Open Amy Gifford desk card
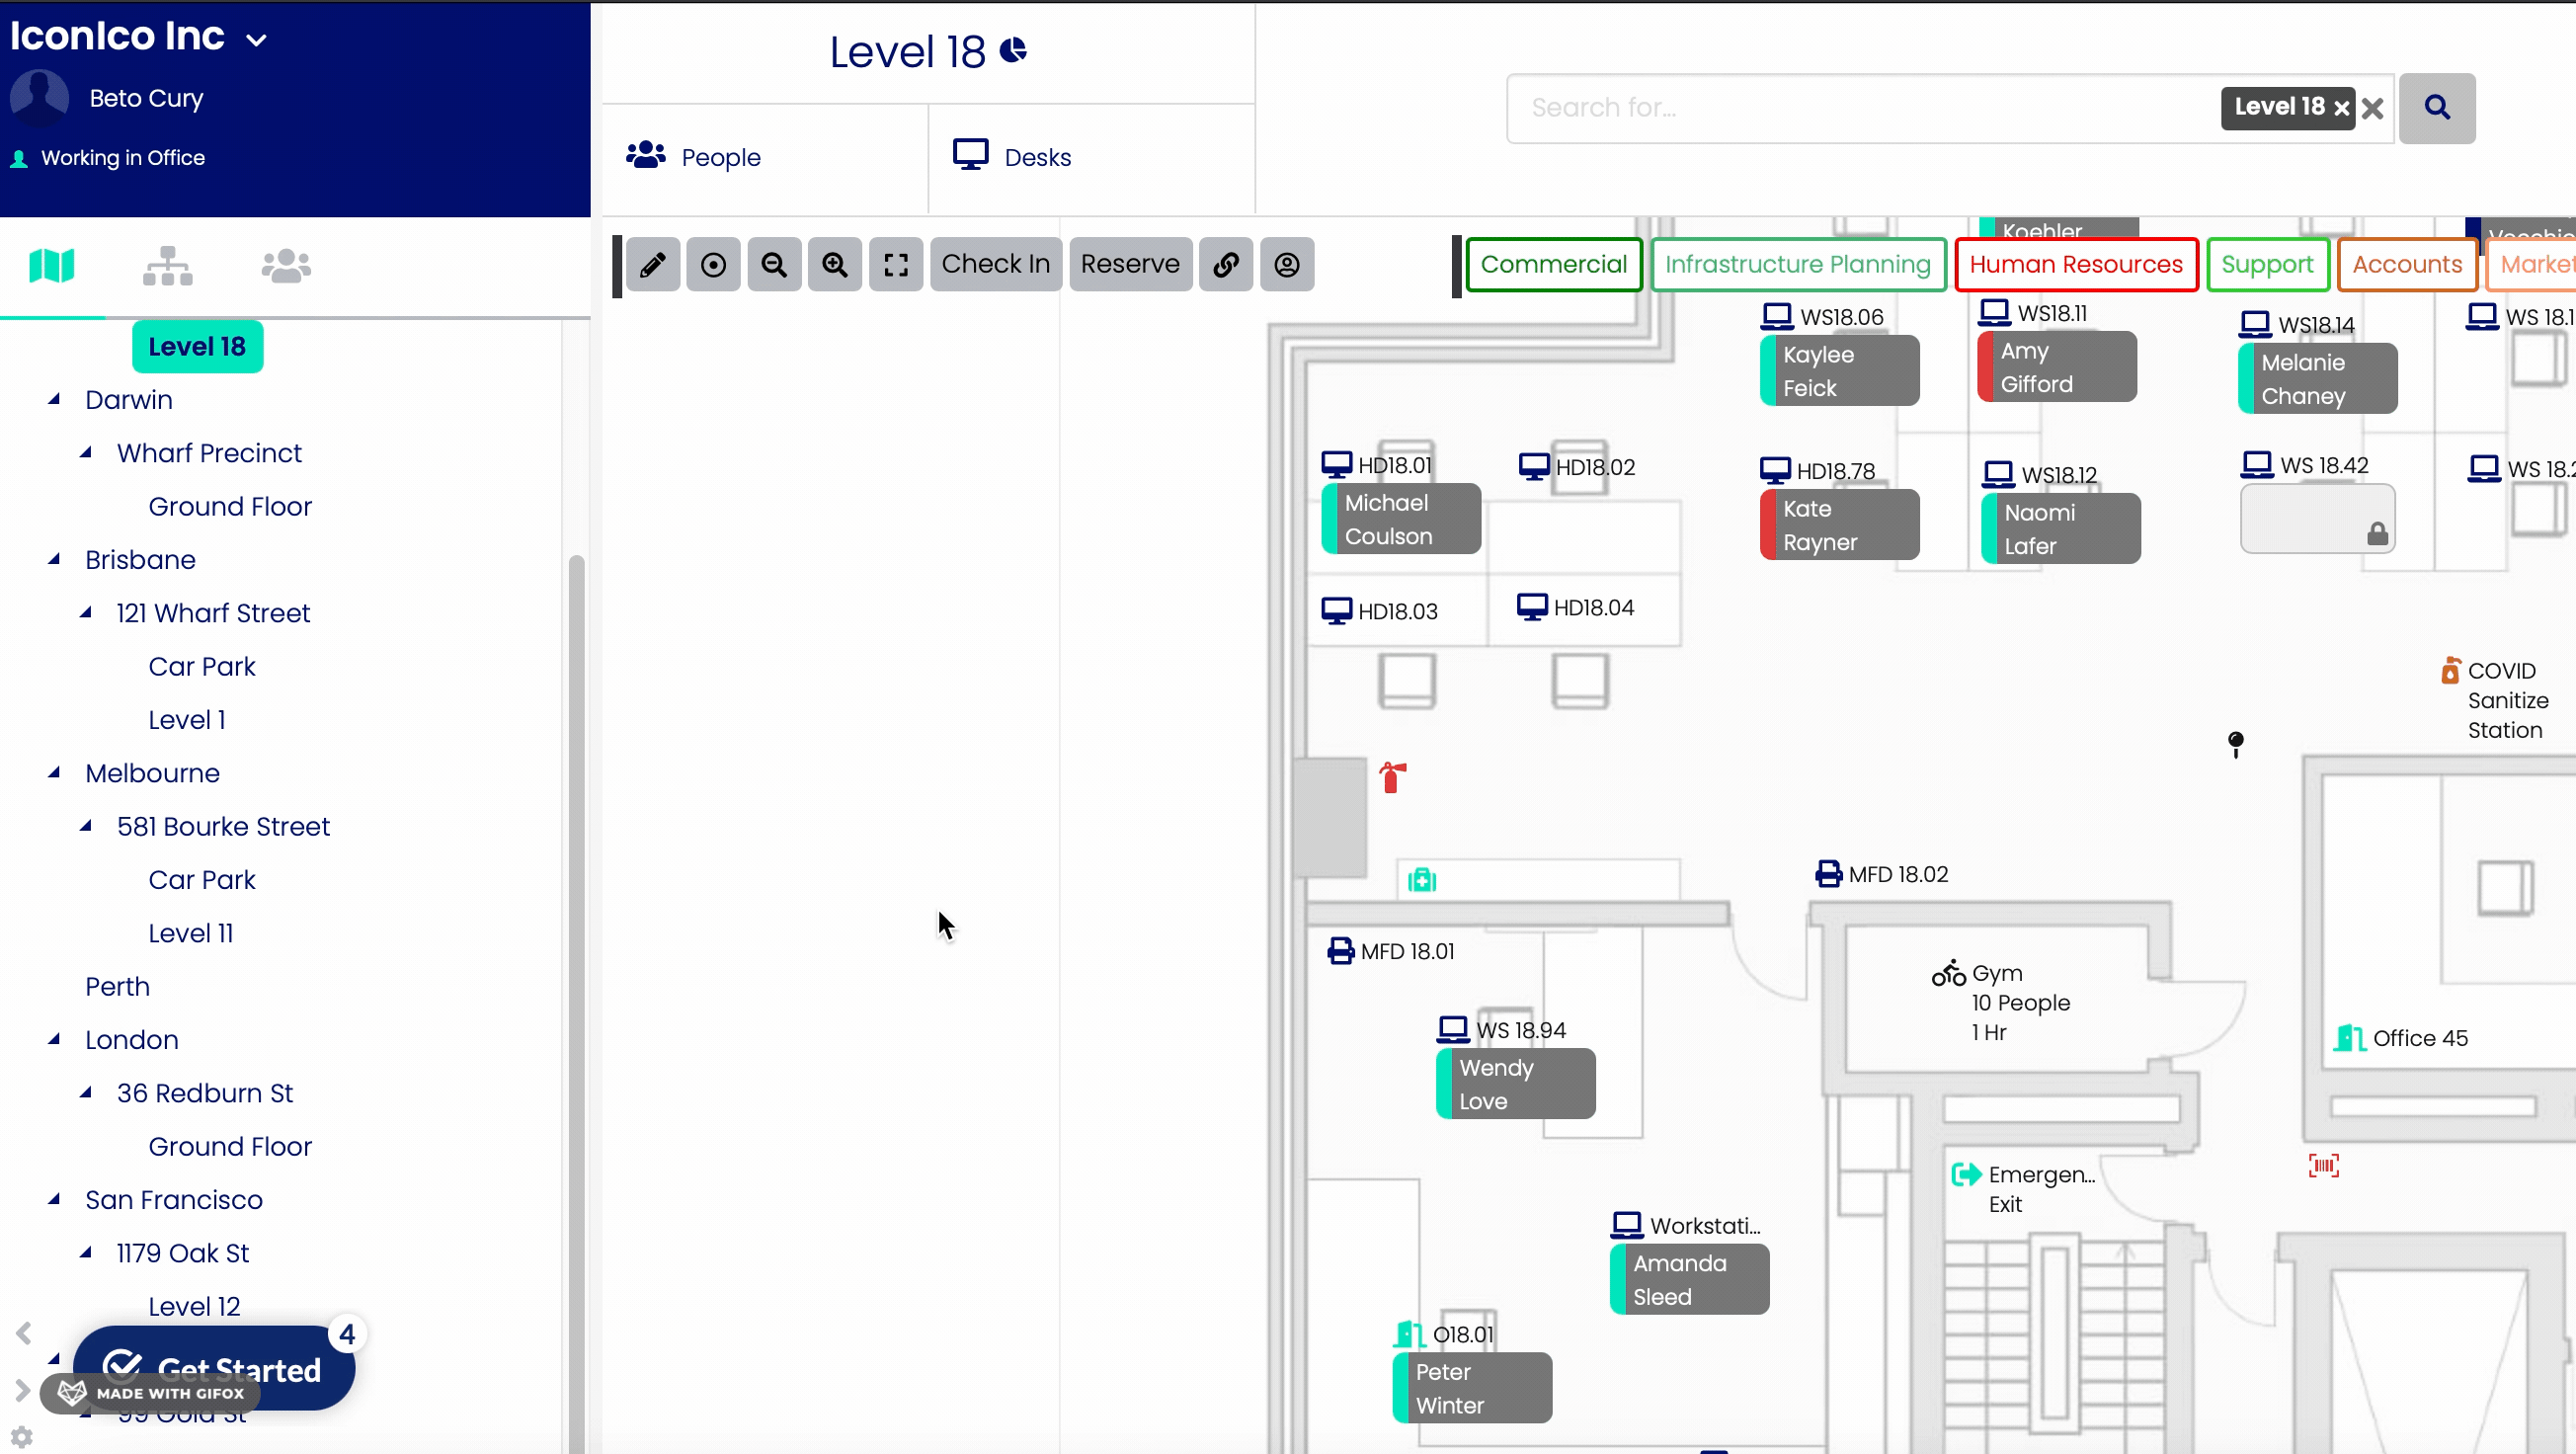2576x1454 pixels. (x=2057, y=367)
